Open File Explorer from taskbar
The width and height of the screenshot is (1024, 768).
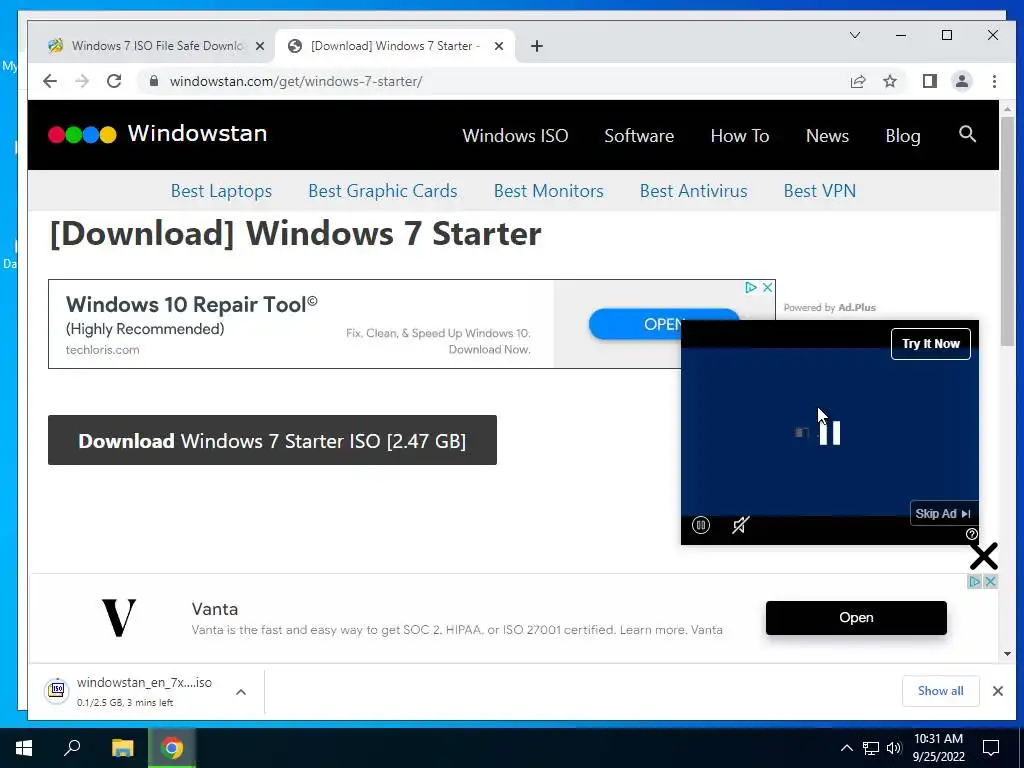(122, 748)
